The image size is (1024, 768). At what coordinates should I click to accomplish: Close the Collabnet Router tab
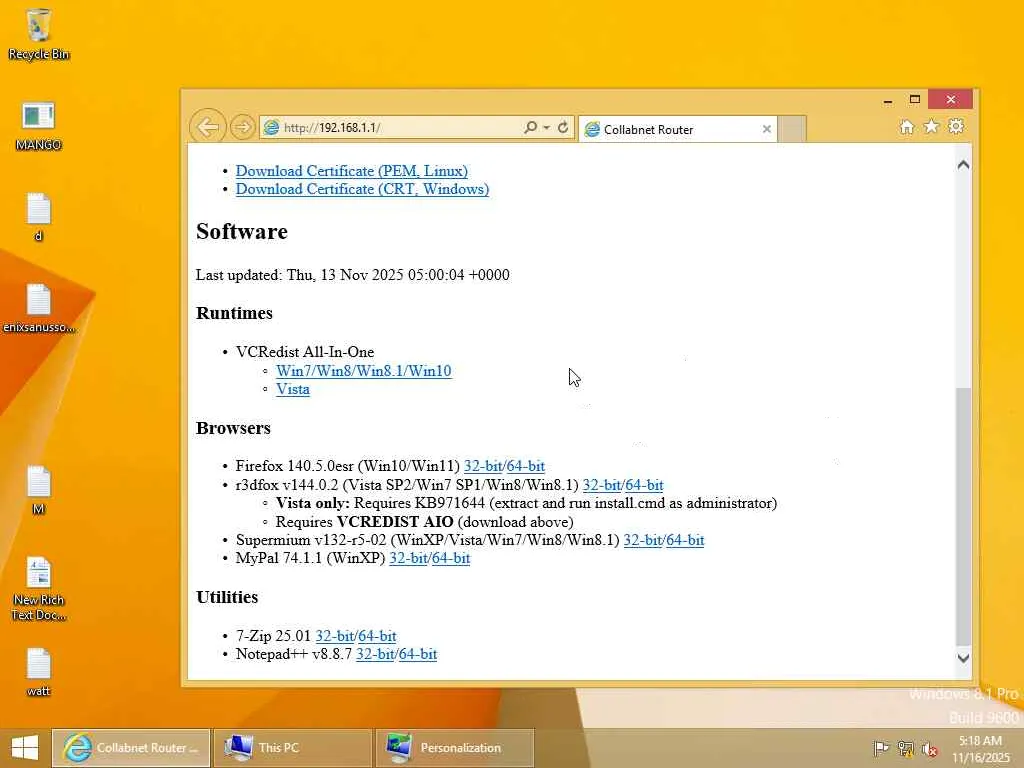[767, 129]
